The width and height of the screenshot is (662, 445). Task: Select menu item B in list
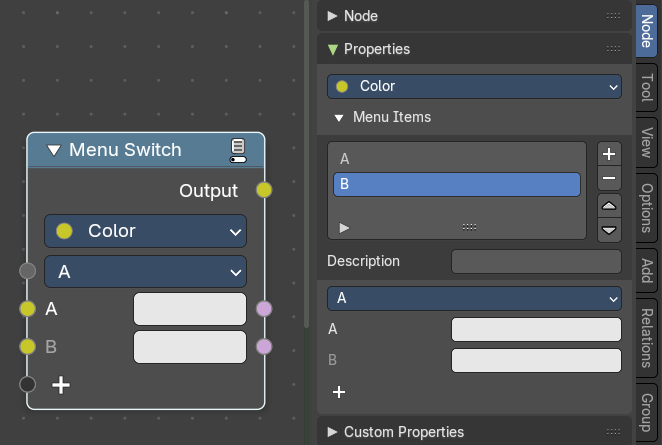[457, 184]
